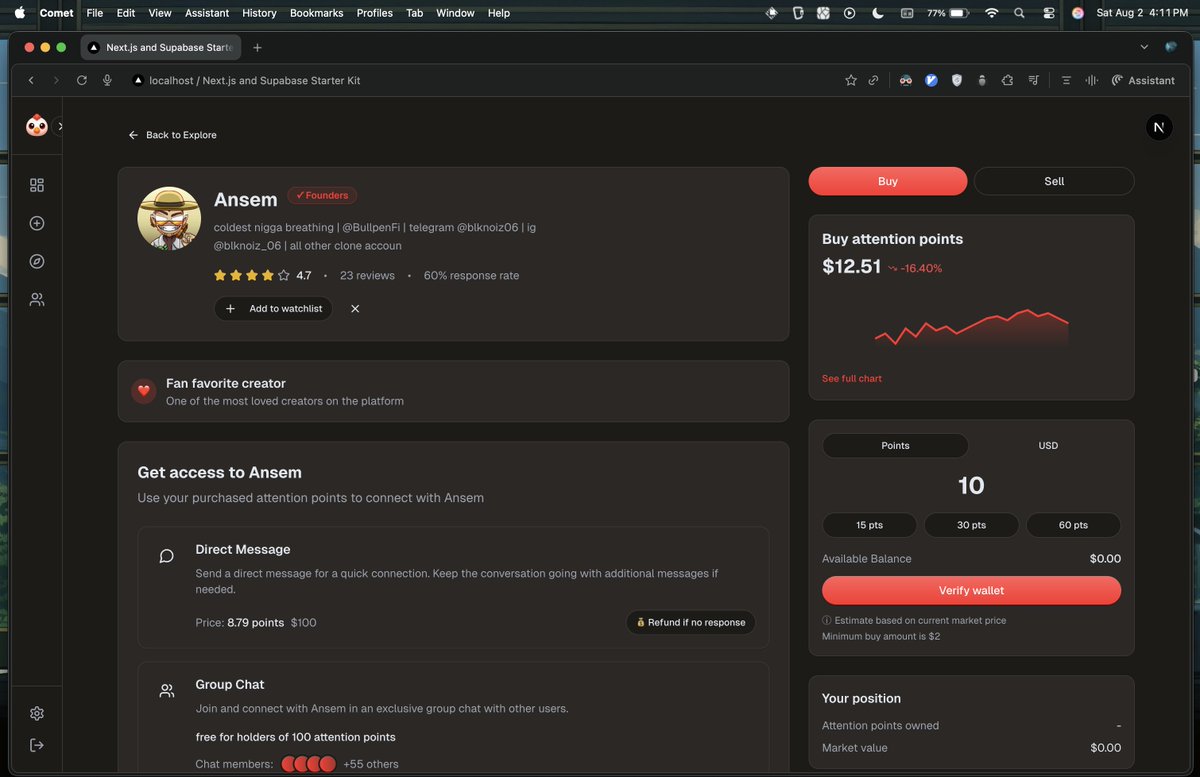Open the File menu

point(95,13)
